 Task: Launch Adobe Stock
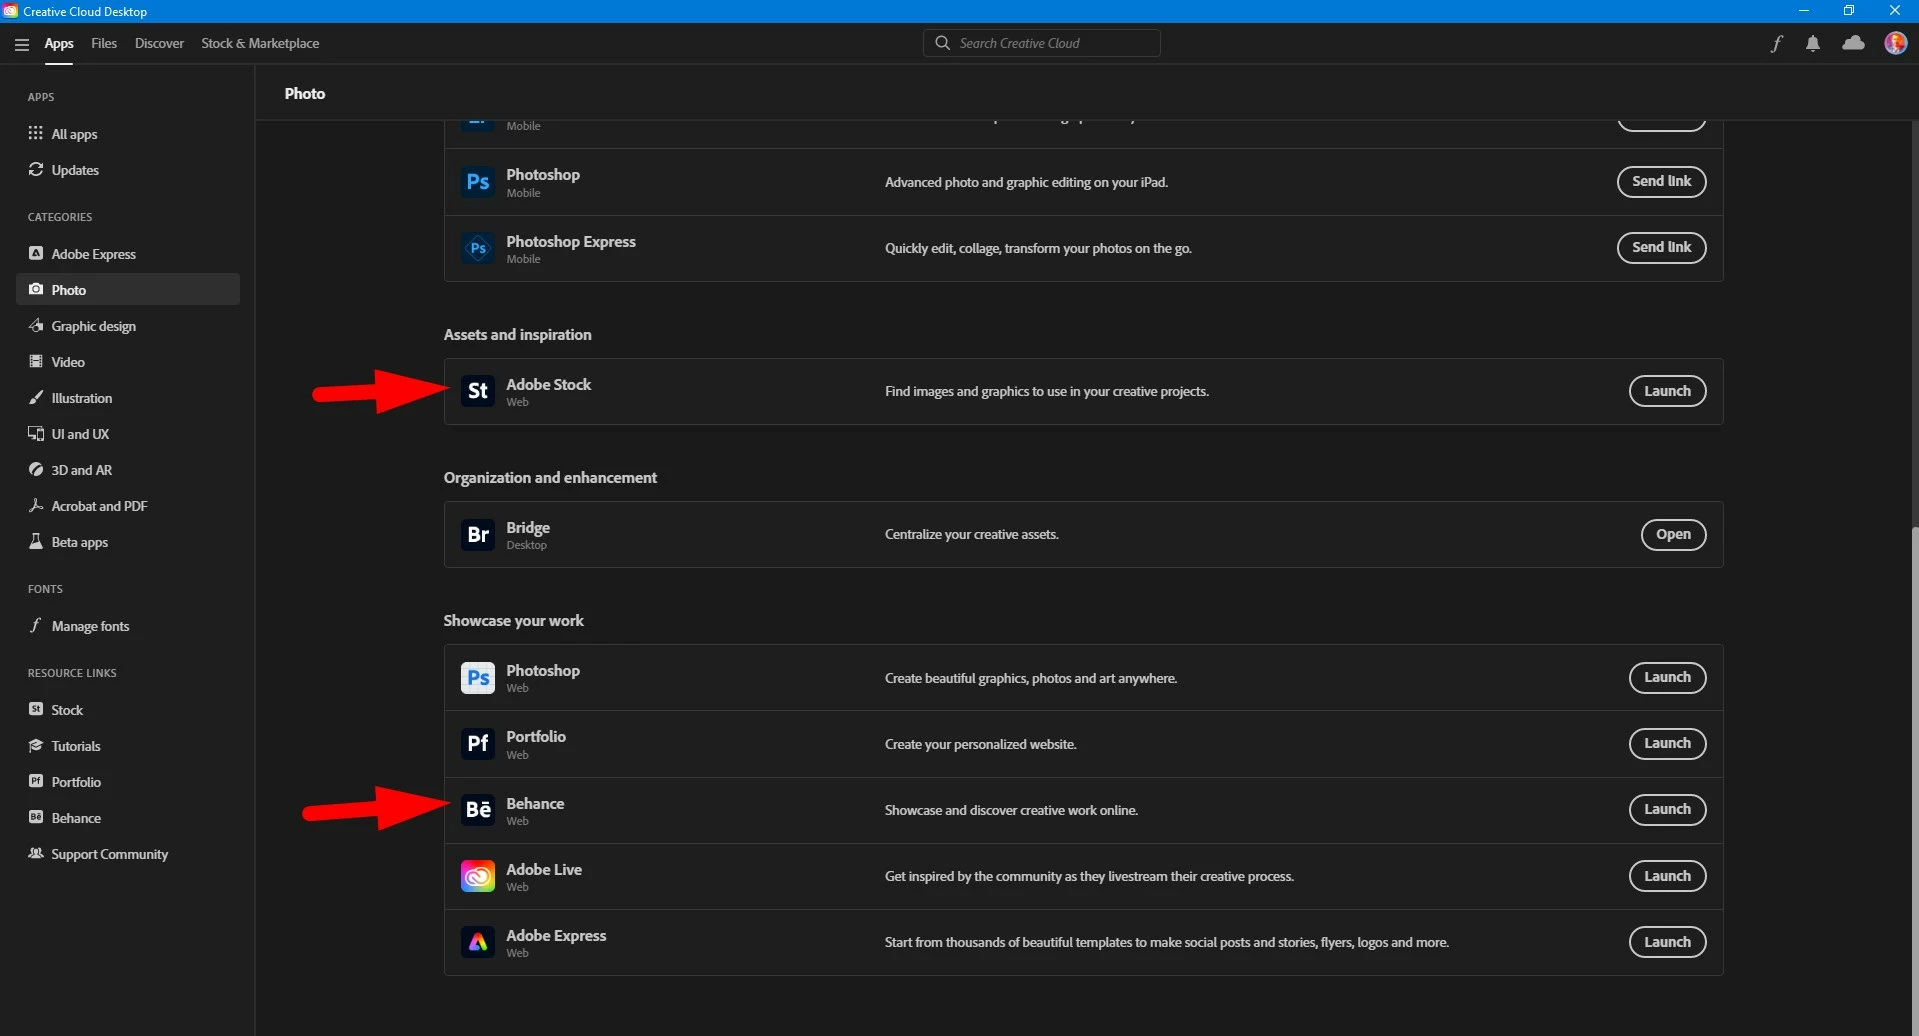(x=1667, y=391)
